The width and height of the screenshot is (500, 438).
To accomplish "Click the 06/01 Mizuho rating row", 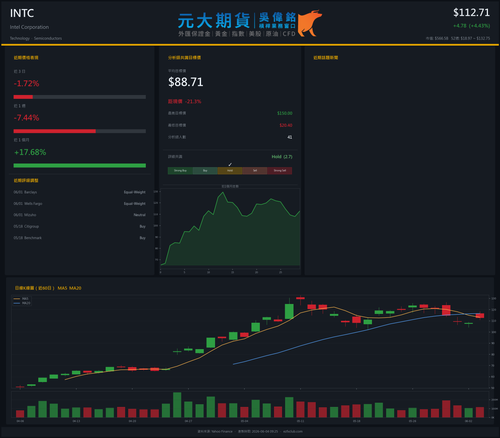I will click(80, 215).
